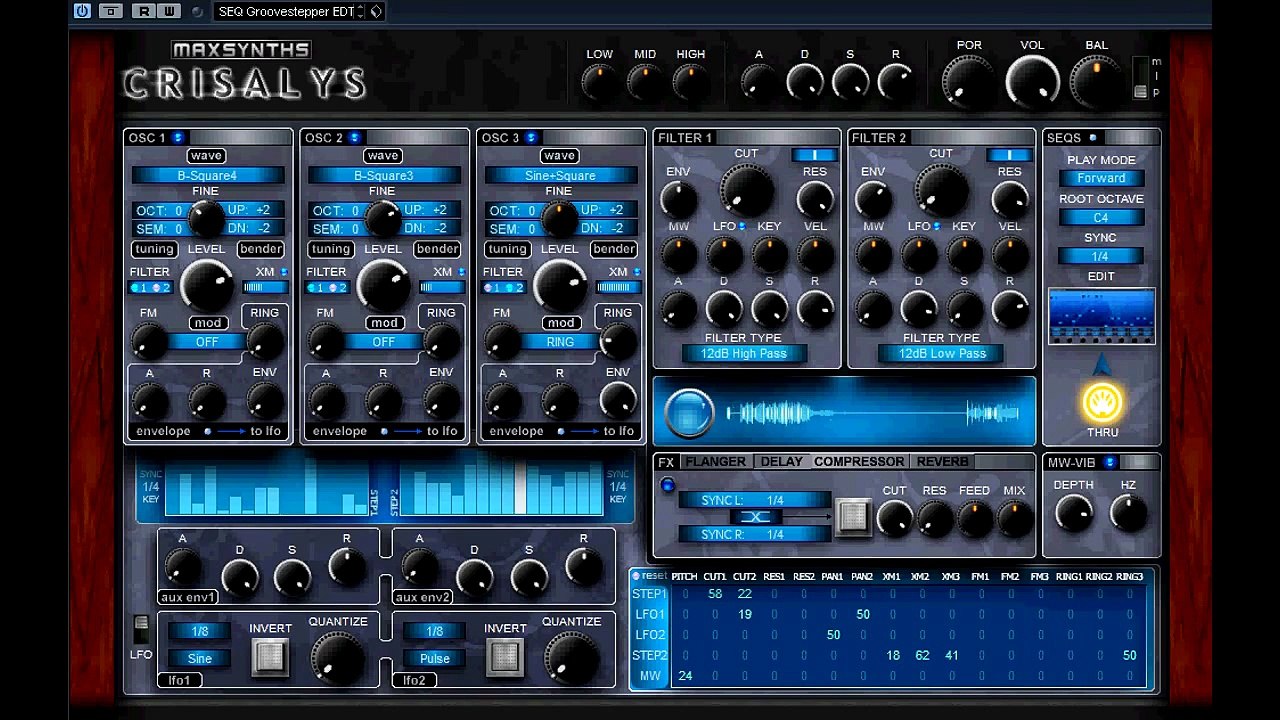Screen dimensions: 1280x720
Task: Open OSC 1 waveform dropdown B-Square4
Action: pos(207,176)
